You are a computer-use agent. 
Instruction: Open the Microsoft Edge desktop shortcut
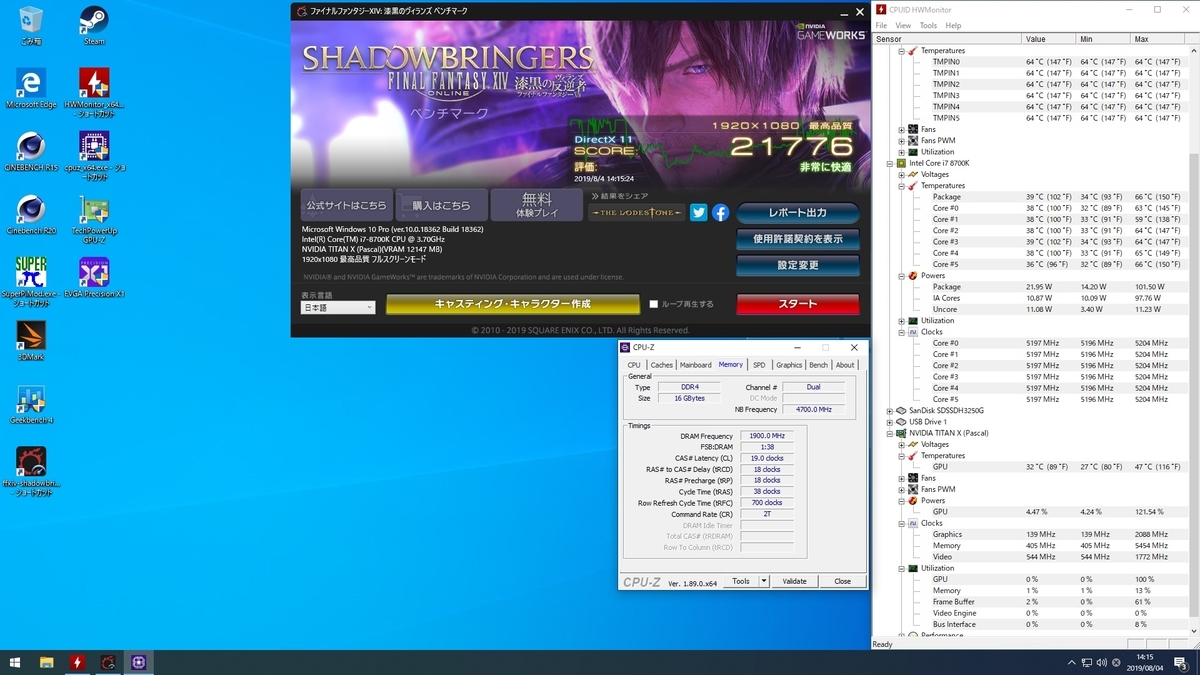[x=31, y=88]
